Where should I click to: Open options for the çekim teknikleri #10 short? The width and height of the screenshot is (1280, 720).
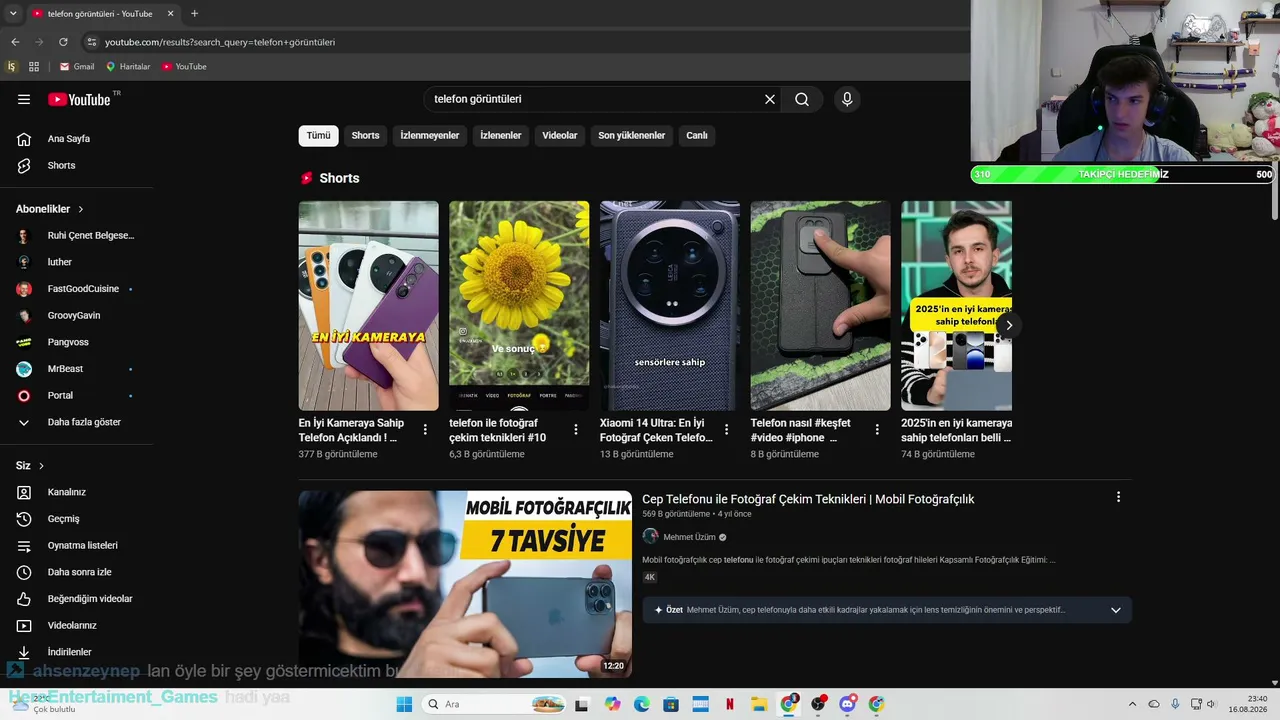(x=576, y=429)
